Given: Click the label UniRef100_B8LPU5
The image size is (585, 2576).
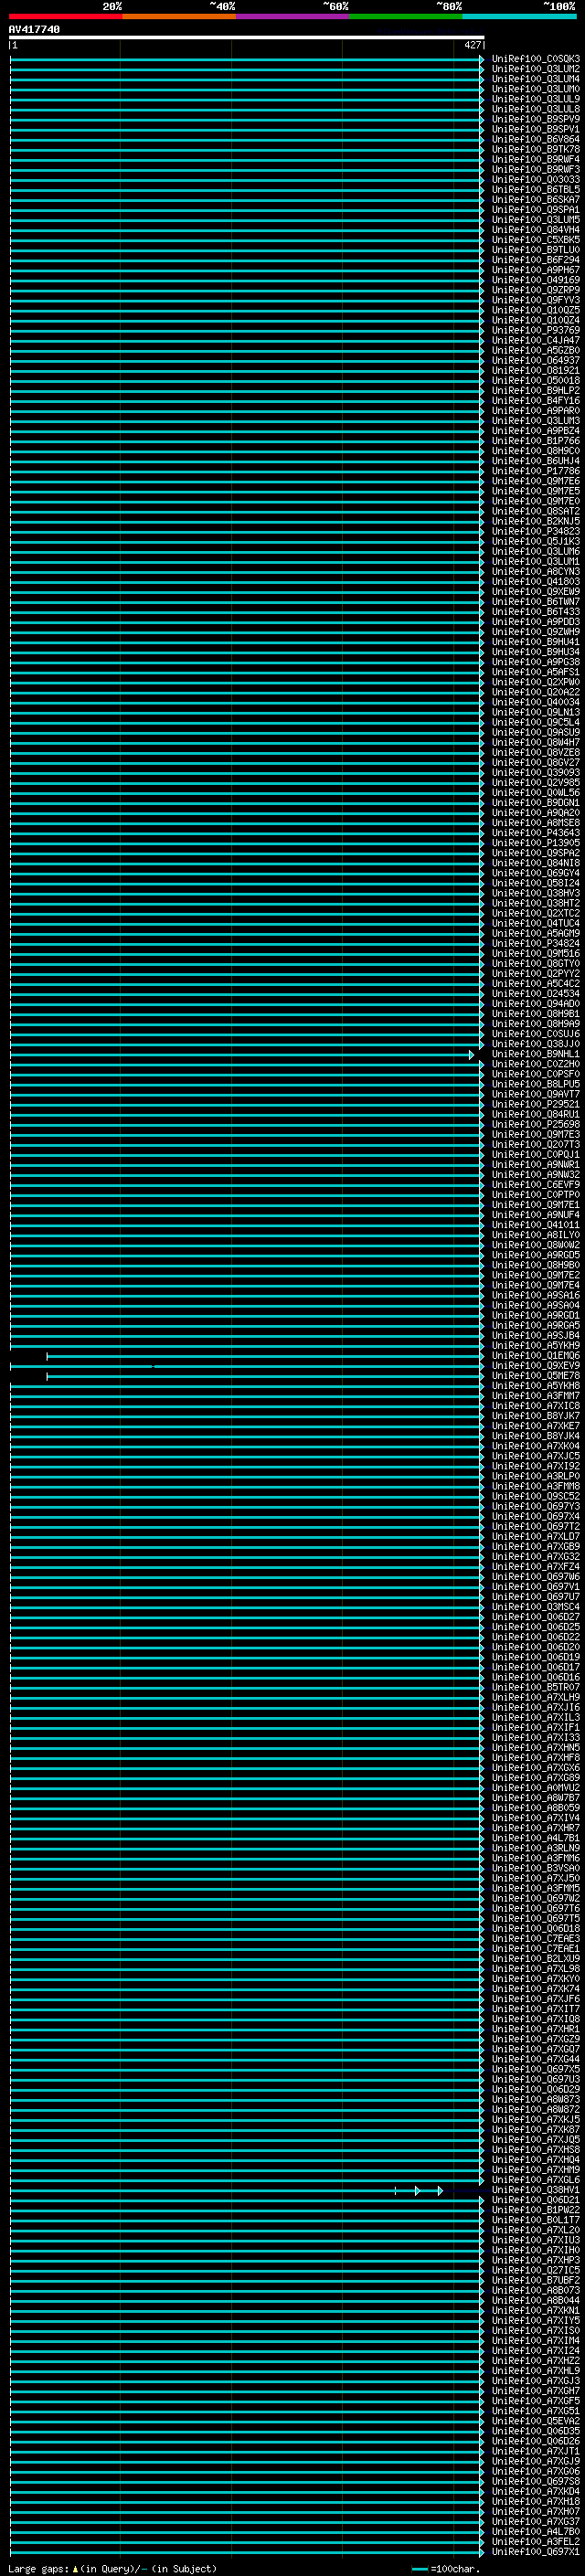Looking at the screenshot, I should pyautogui.click(x=536, y=1084).
